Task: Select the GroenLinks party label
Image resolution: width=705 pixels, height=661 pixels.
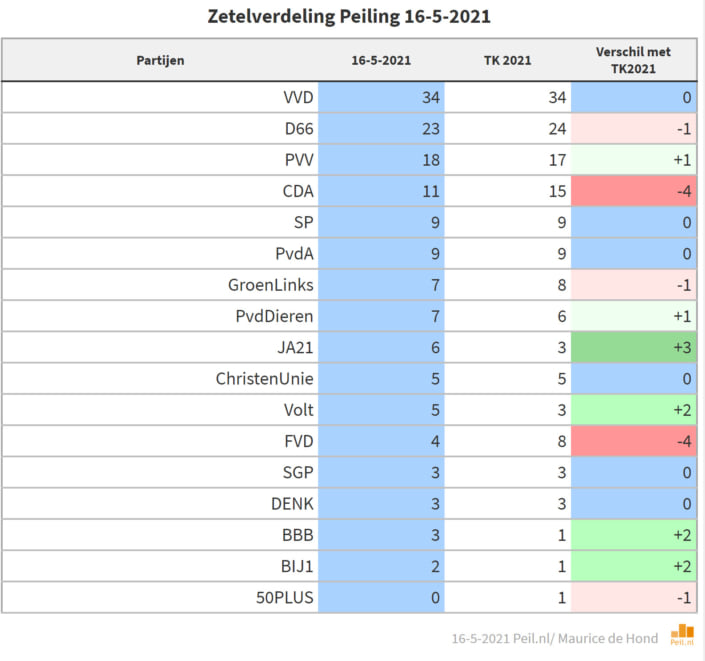Action: [271, 285]
